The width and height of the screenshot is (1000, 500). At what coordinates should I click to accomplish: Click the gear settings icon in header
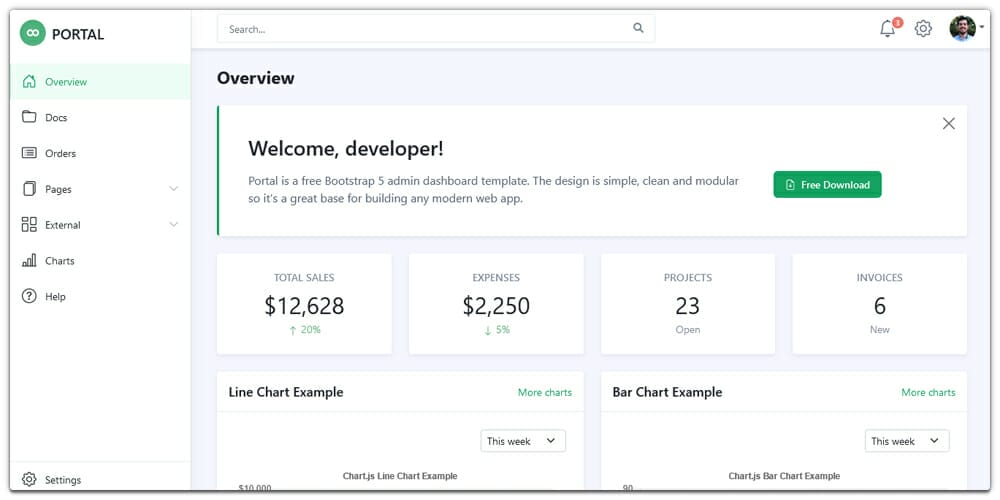923,29
